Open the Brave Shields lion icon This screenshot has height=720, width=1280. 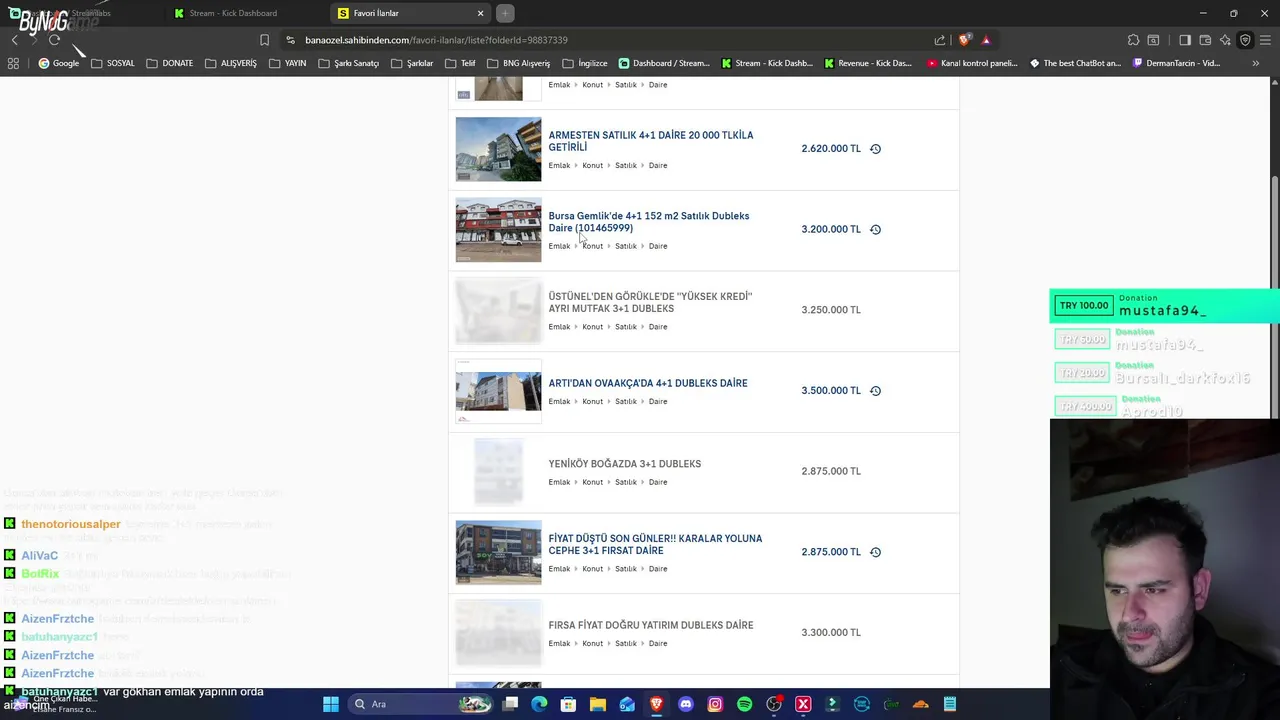(x=964, y=40)
